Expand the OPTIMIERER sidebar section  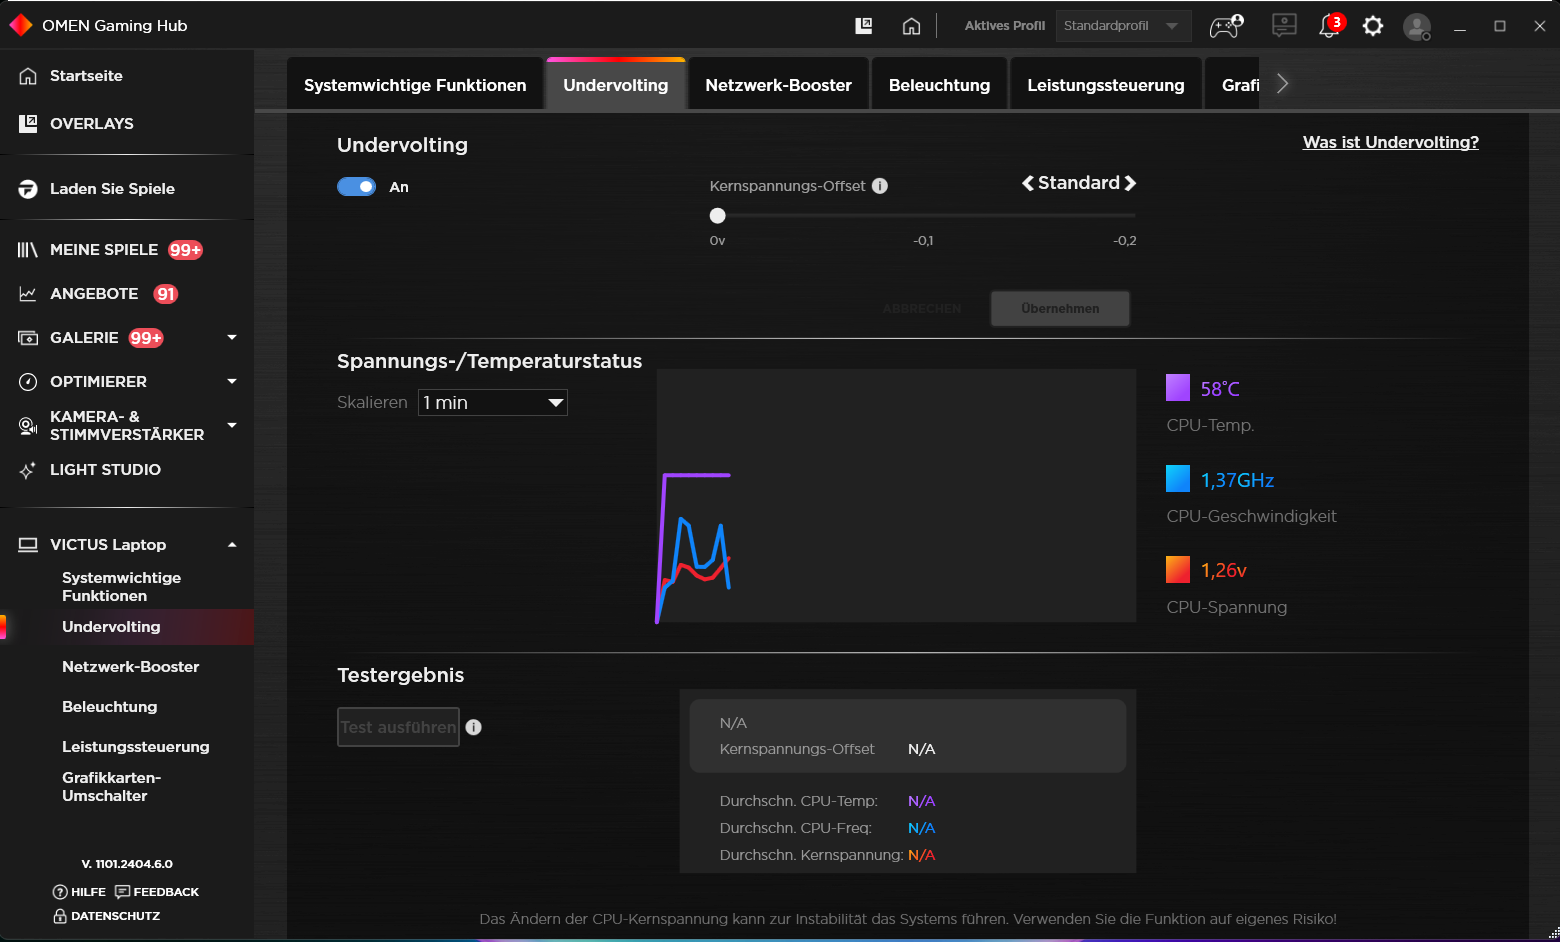click(x=232, y=381)
